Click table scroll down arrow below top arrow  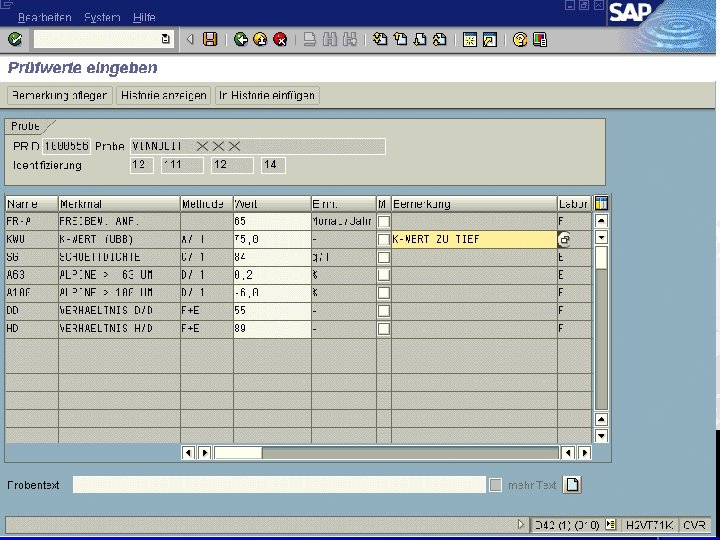point(601,237)
